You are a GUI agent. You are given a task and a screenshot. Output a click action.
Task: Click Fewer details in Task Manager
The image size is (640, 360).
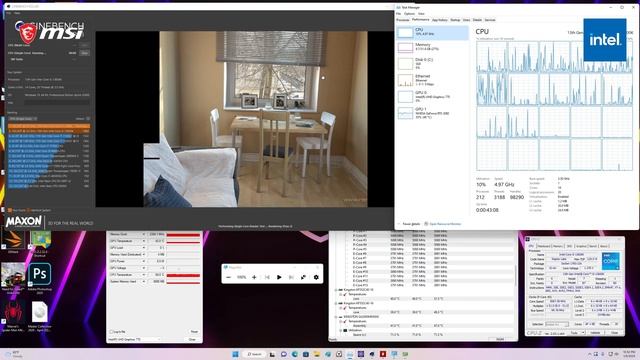click(x=409, y=224)
